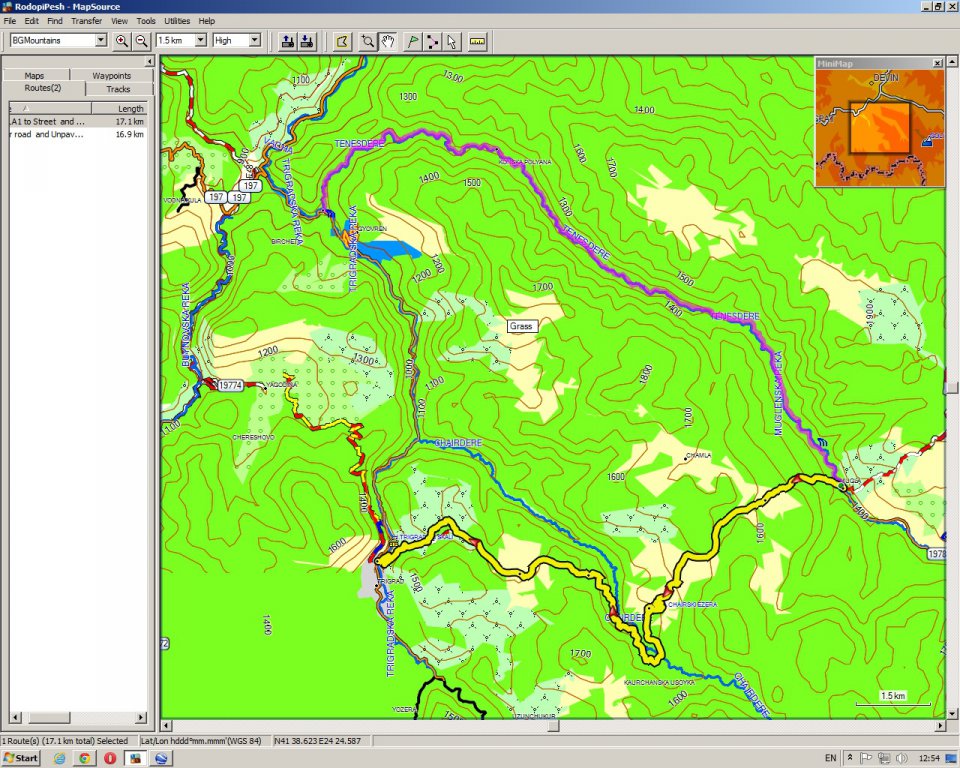This screenshot has width=960, height=768.
Task: Open the Utilities menu
Action: tap(177, 20)
